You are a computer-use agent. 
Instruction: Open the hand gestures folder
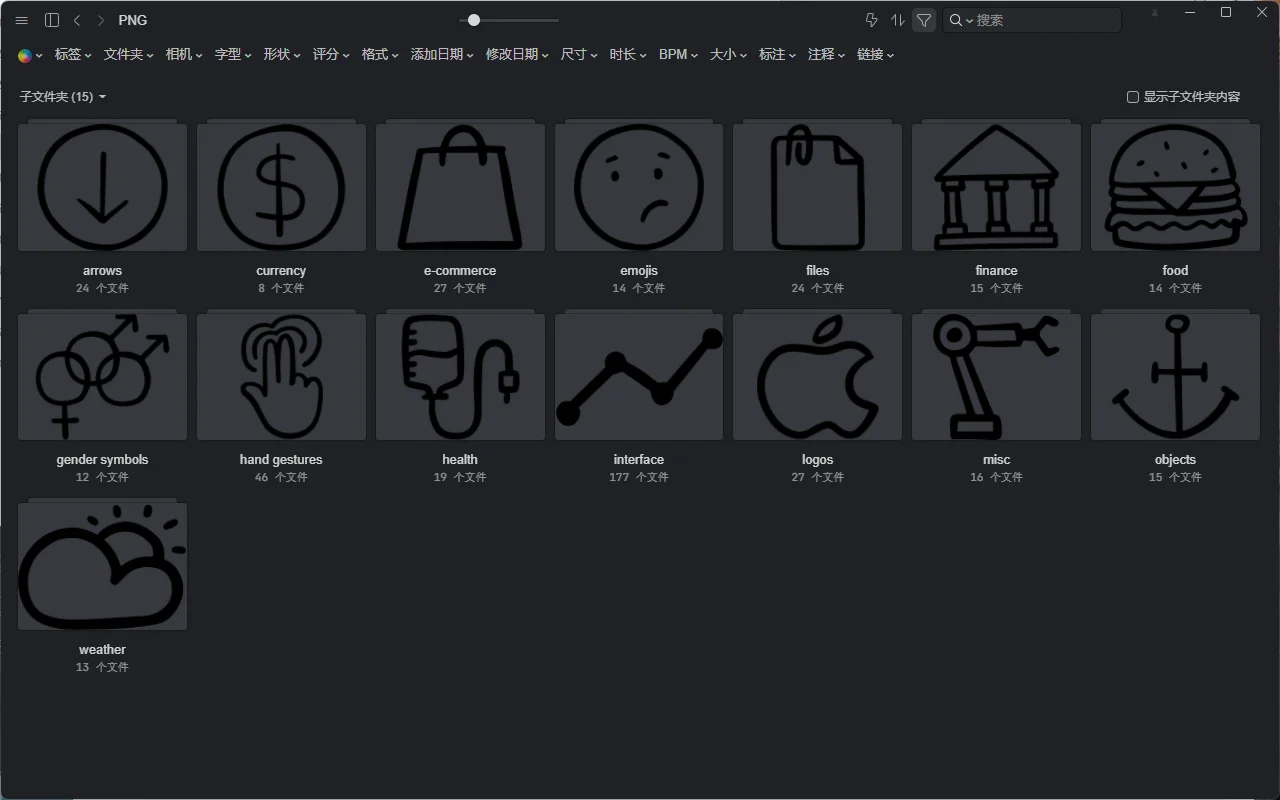point(281,376)
